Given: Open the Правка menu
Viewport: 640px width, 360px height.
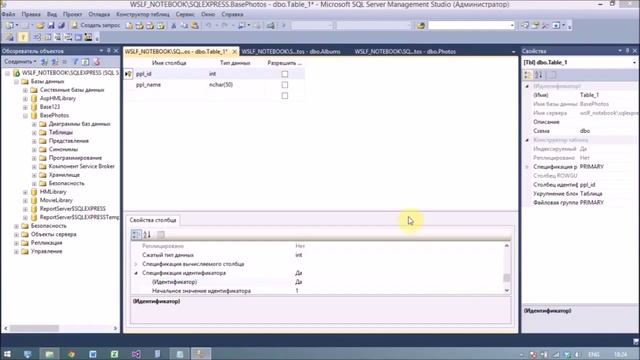Looking at the screenshot, I should (31, 14).
